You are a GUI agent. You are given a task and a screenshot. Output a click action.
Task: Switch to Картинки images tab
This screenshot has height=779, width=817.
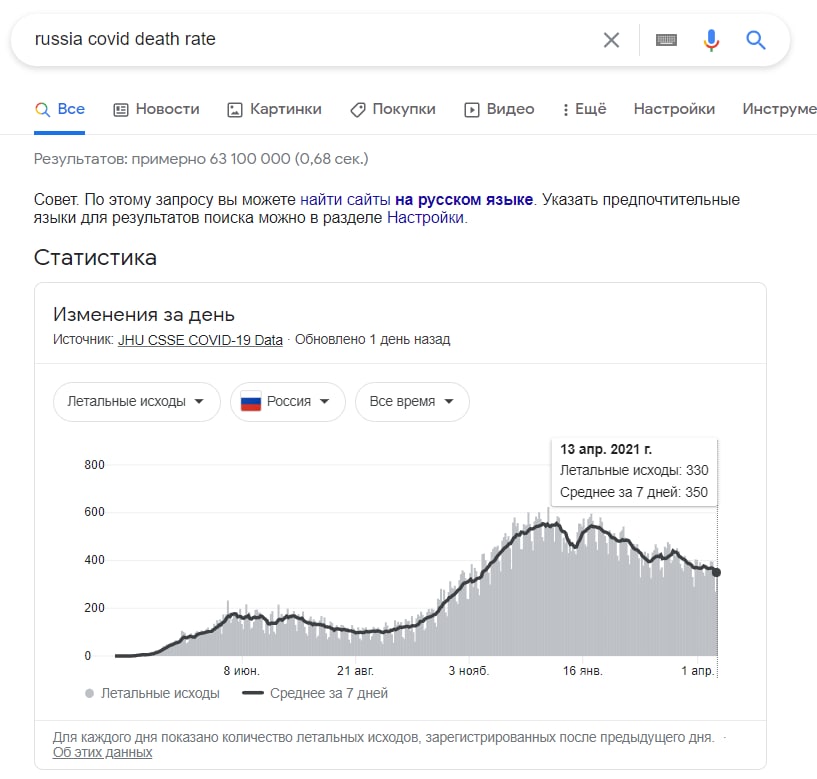coord(275,109)
